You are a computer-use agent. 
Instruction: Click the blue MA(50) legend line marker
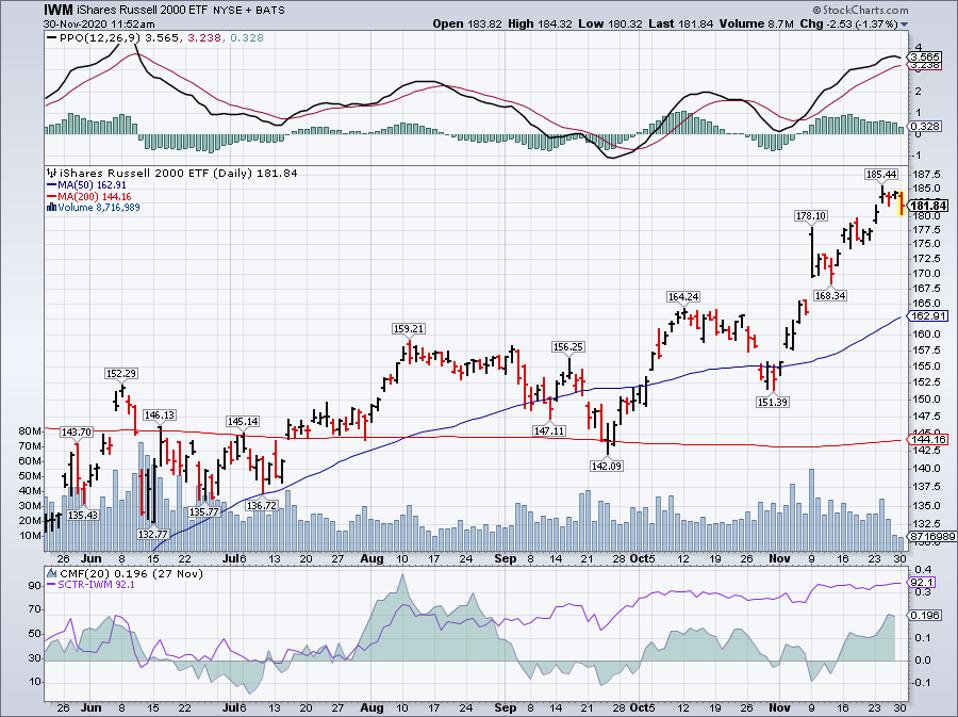coord(51,185)
